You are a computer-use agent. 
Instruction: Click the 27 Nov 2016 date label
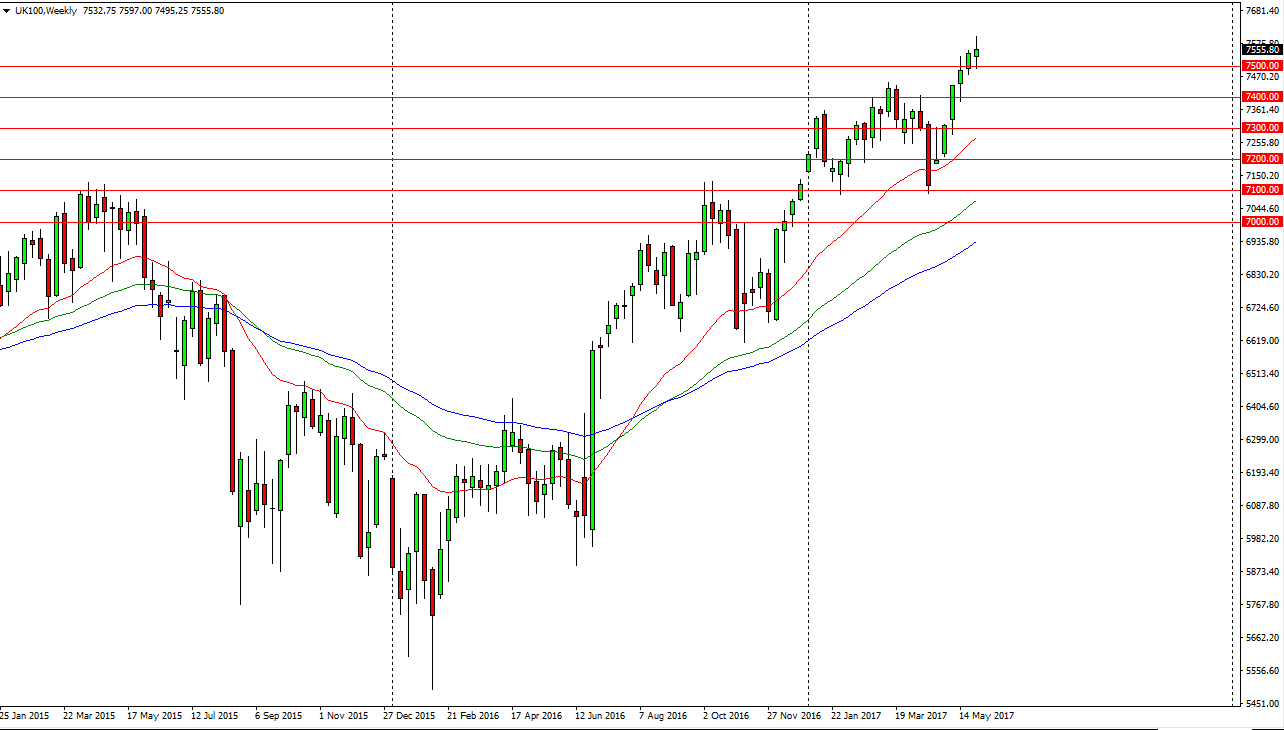795,716
